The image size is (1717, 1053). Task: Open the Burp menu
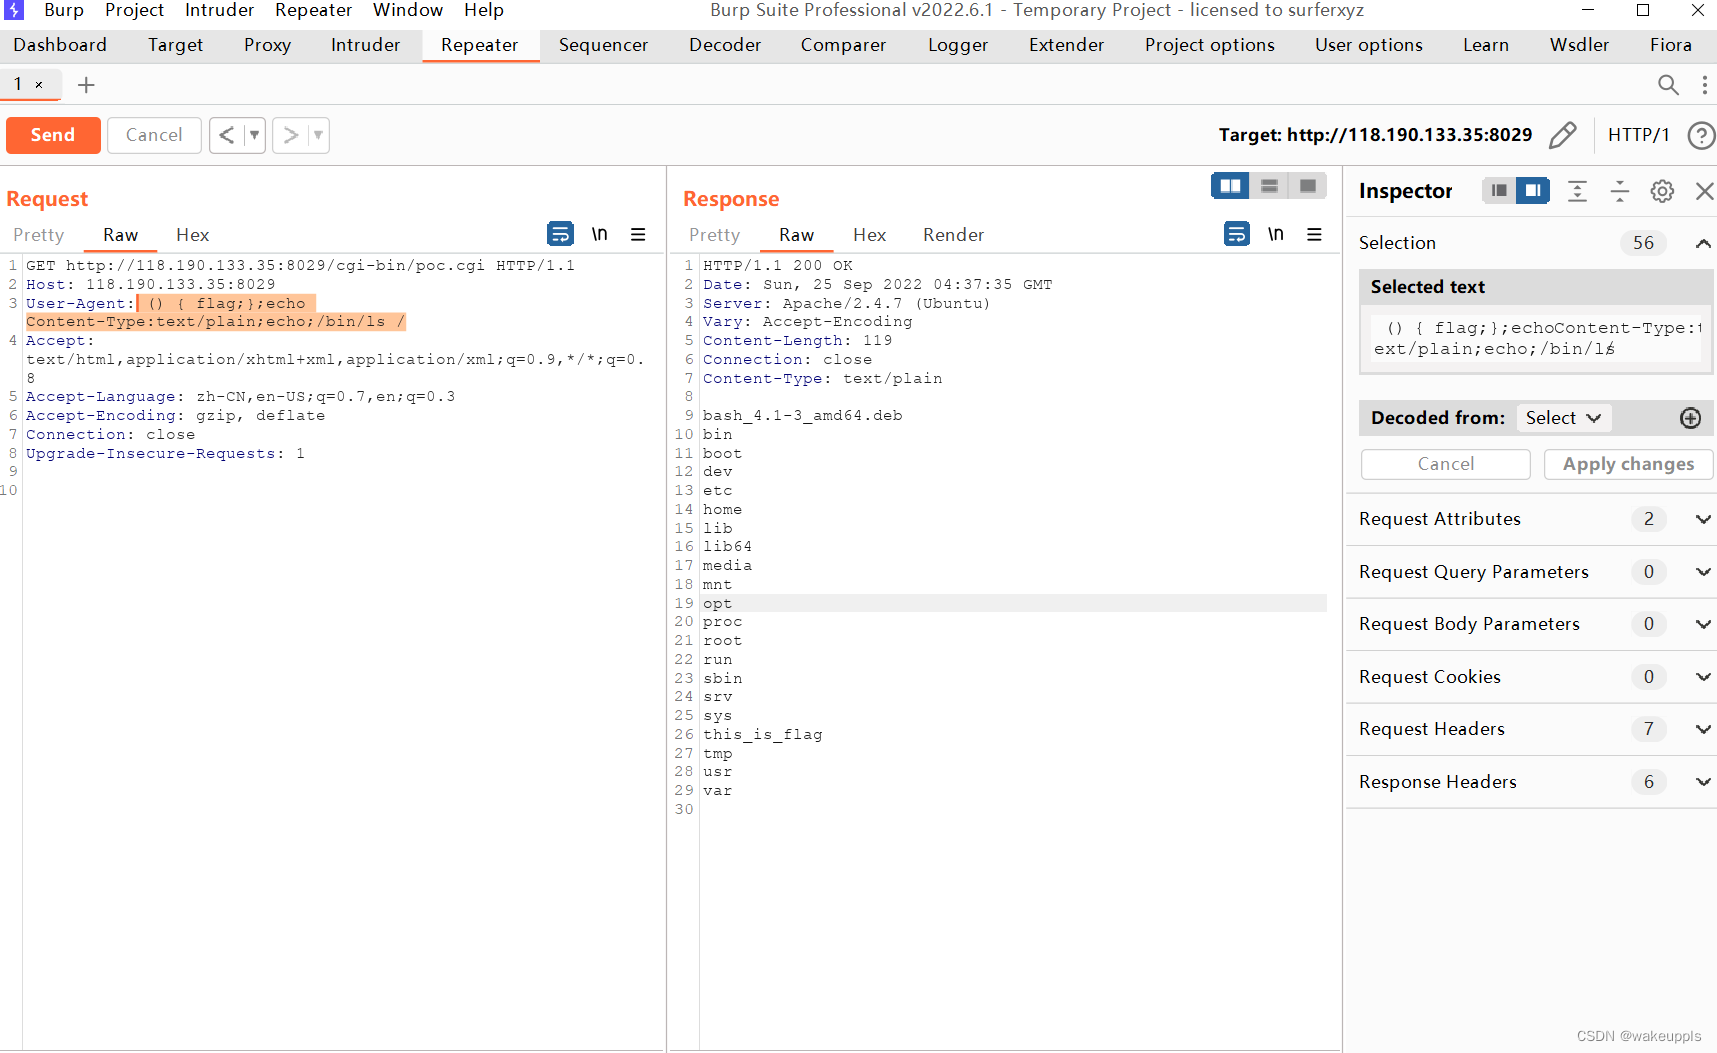64,10
